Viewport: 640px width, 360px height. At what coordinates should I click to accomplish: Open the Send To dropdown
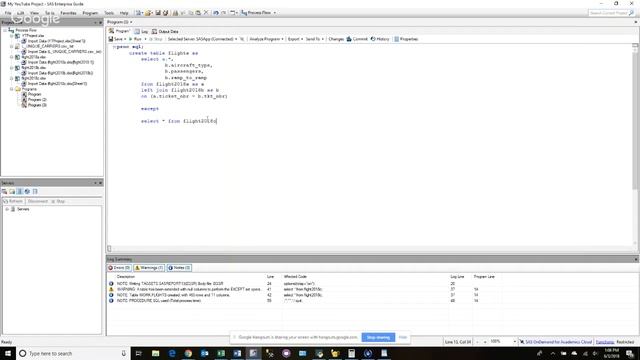point(315,39)
